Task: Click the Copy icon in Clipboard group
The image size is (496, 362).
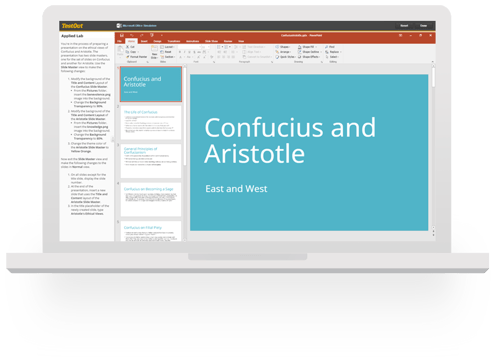Action: (128, 52)
